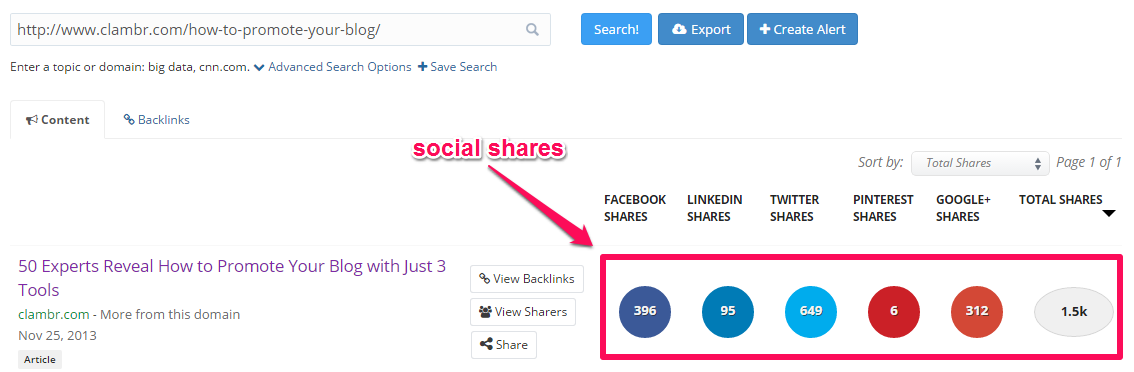Click the Create Alert button
Image resolution: width=1134 pixels, height=372 pixels.
pos(802,30)
